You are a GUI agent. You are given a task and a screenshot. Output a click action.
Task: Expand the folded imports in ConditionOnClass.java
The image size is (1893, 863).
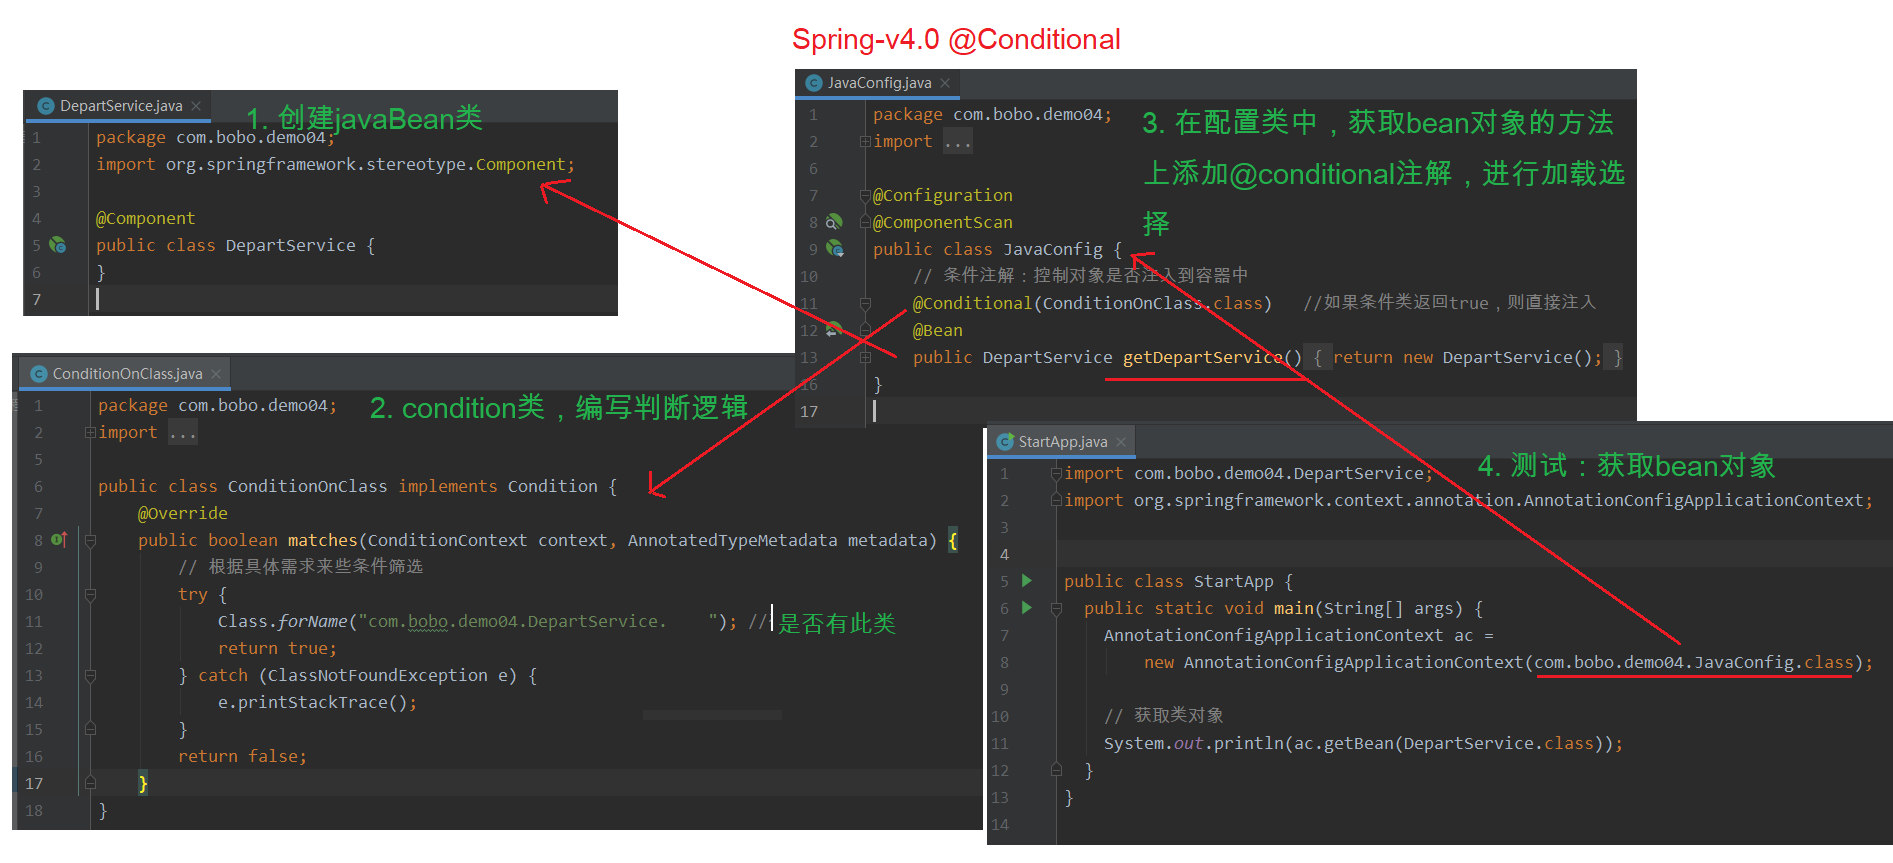pos(90,433)
